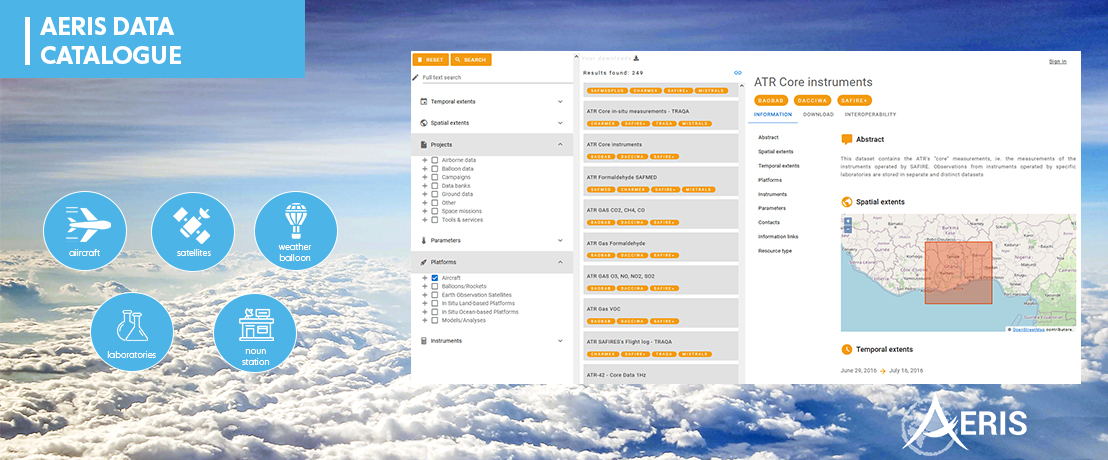The width and height of the screenshot is (1108, 460).
Task: Click the blue link icon near Results found
Action: (738, 72)
